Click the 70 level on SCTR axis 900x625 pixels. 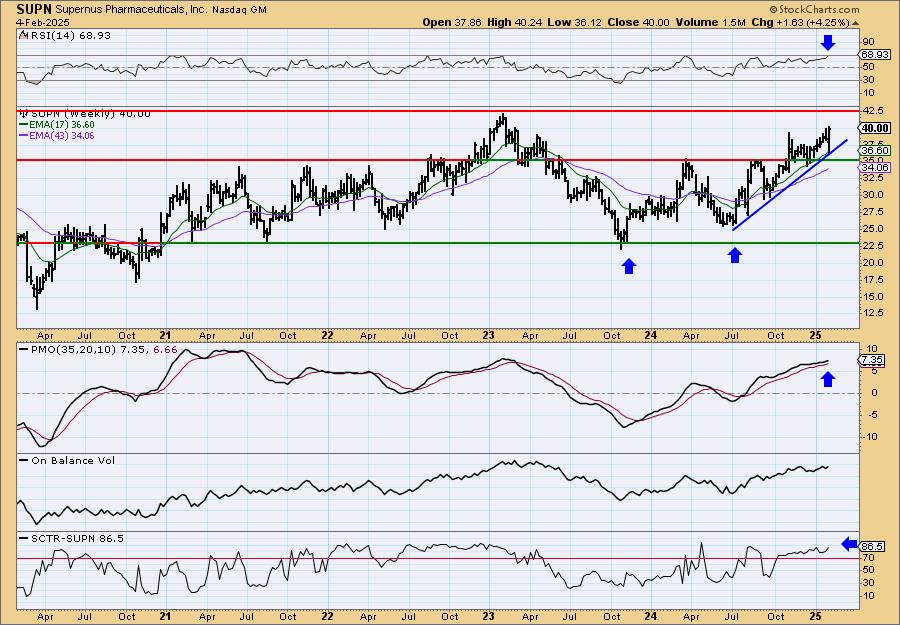pyautogui.click(x=868, y=557)
